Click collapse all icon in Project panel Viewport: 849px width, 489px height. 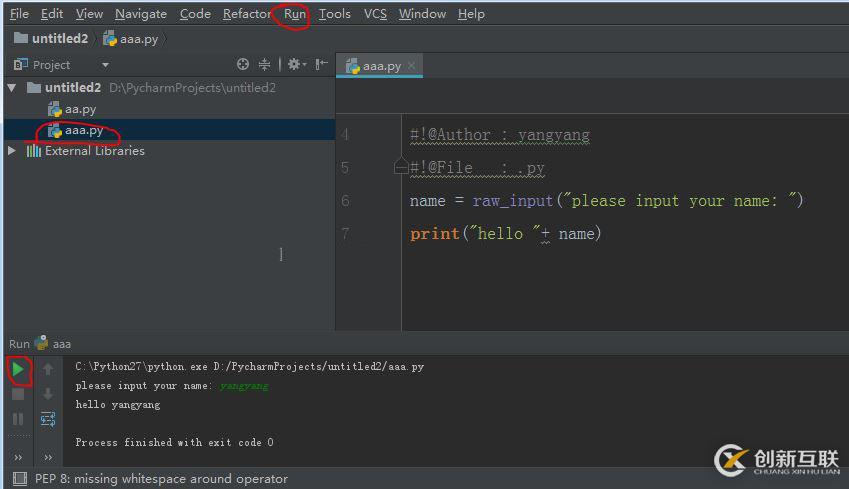[264, 64]
